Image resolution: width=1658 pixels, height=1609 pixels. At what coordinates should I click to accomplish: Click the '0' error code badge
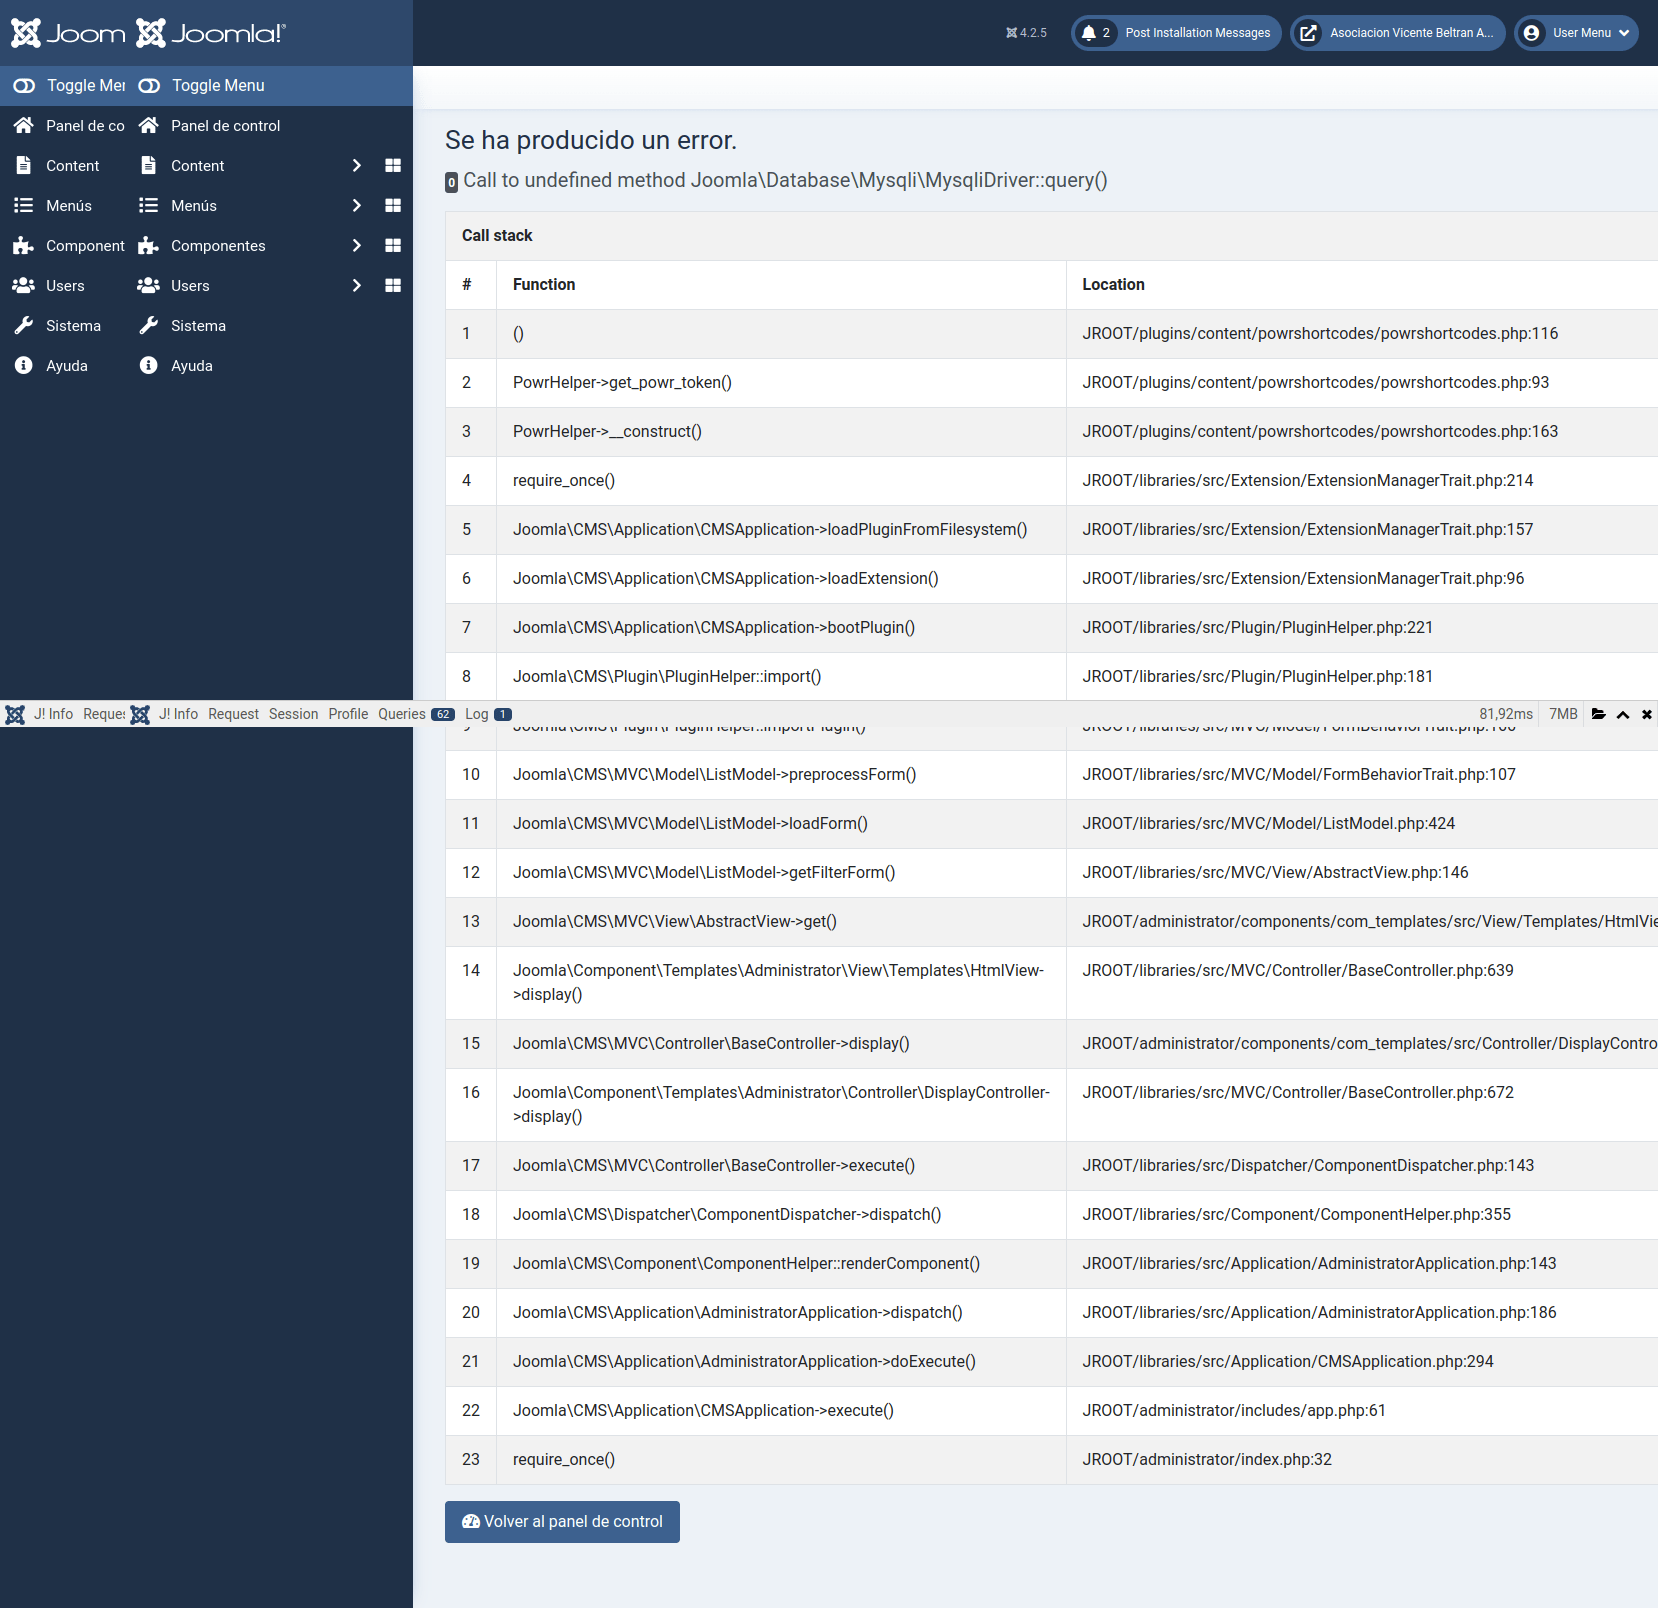[x=451, y=182]
